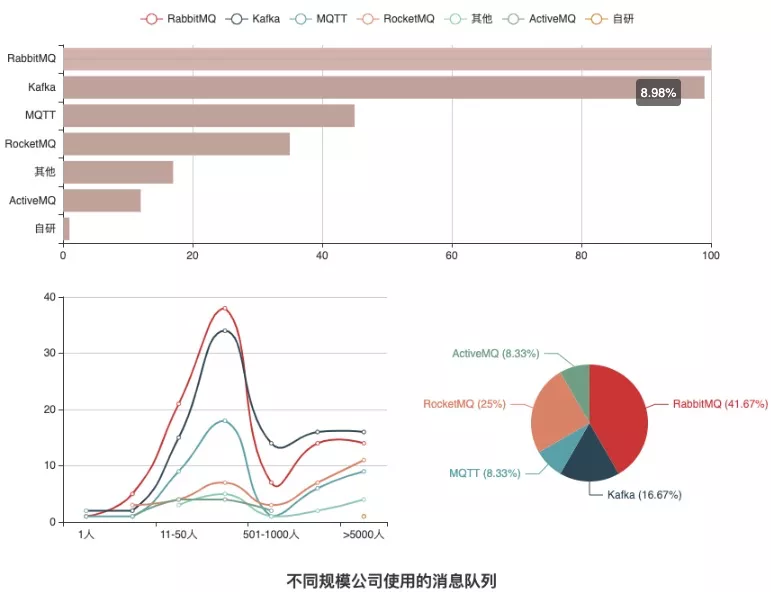The height and width of the screenshot is (592, 771).
Task: Select the dark Kafka pie slice
Action: (x=588, y=457)
